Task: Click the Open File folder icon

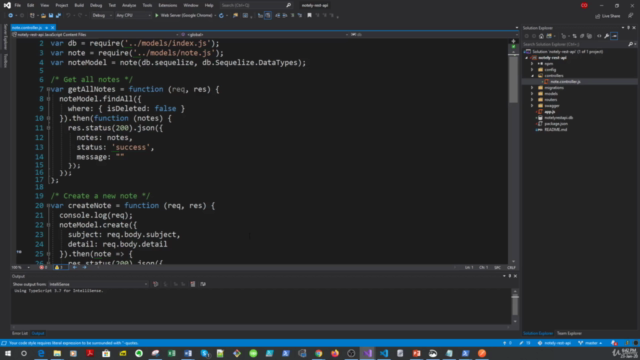Action: point(43,16)
